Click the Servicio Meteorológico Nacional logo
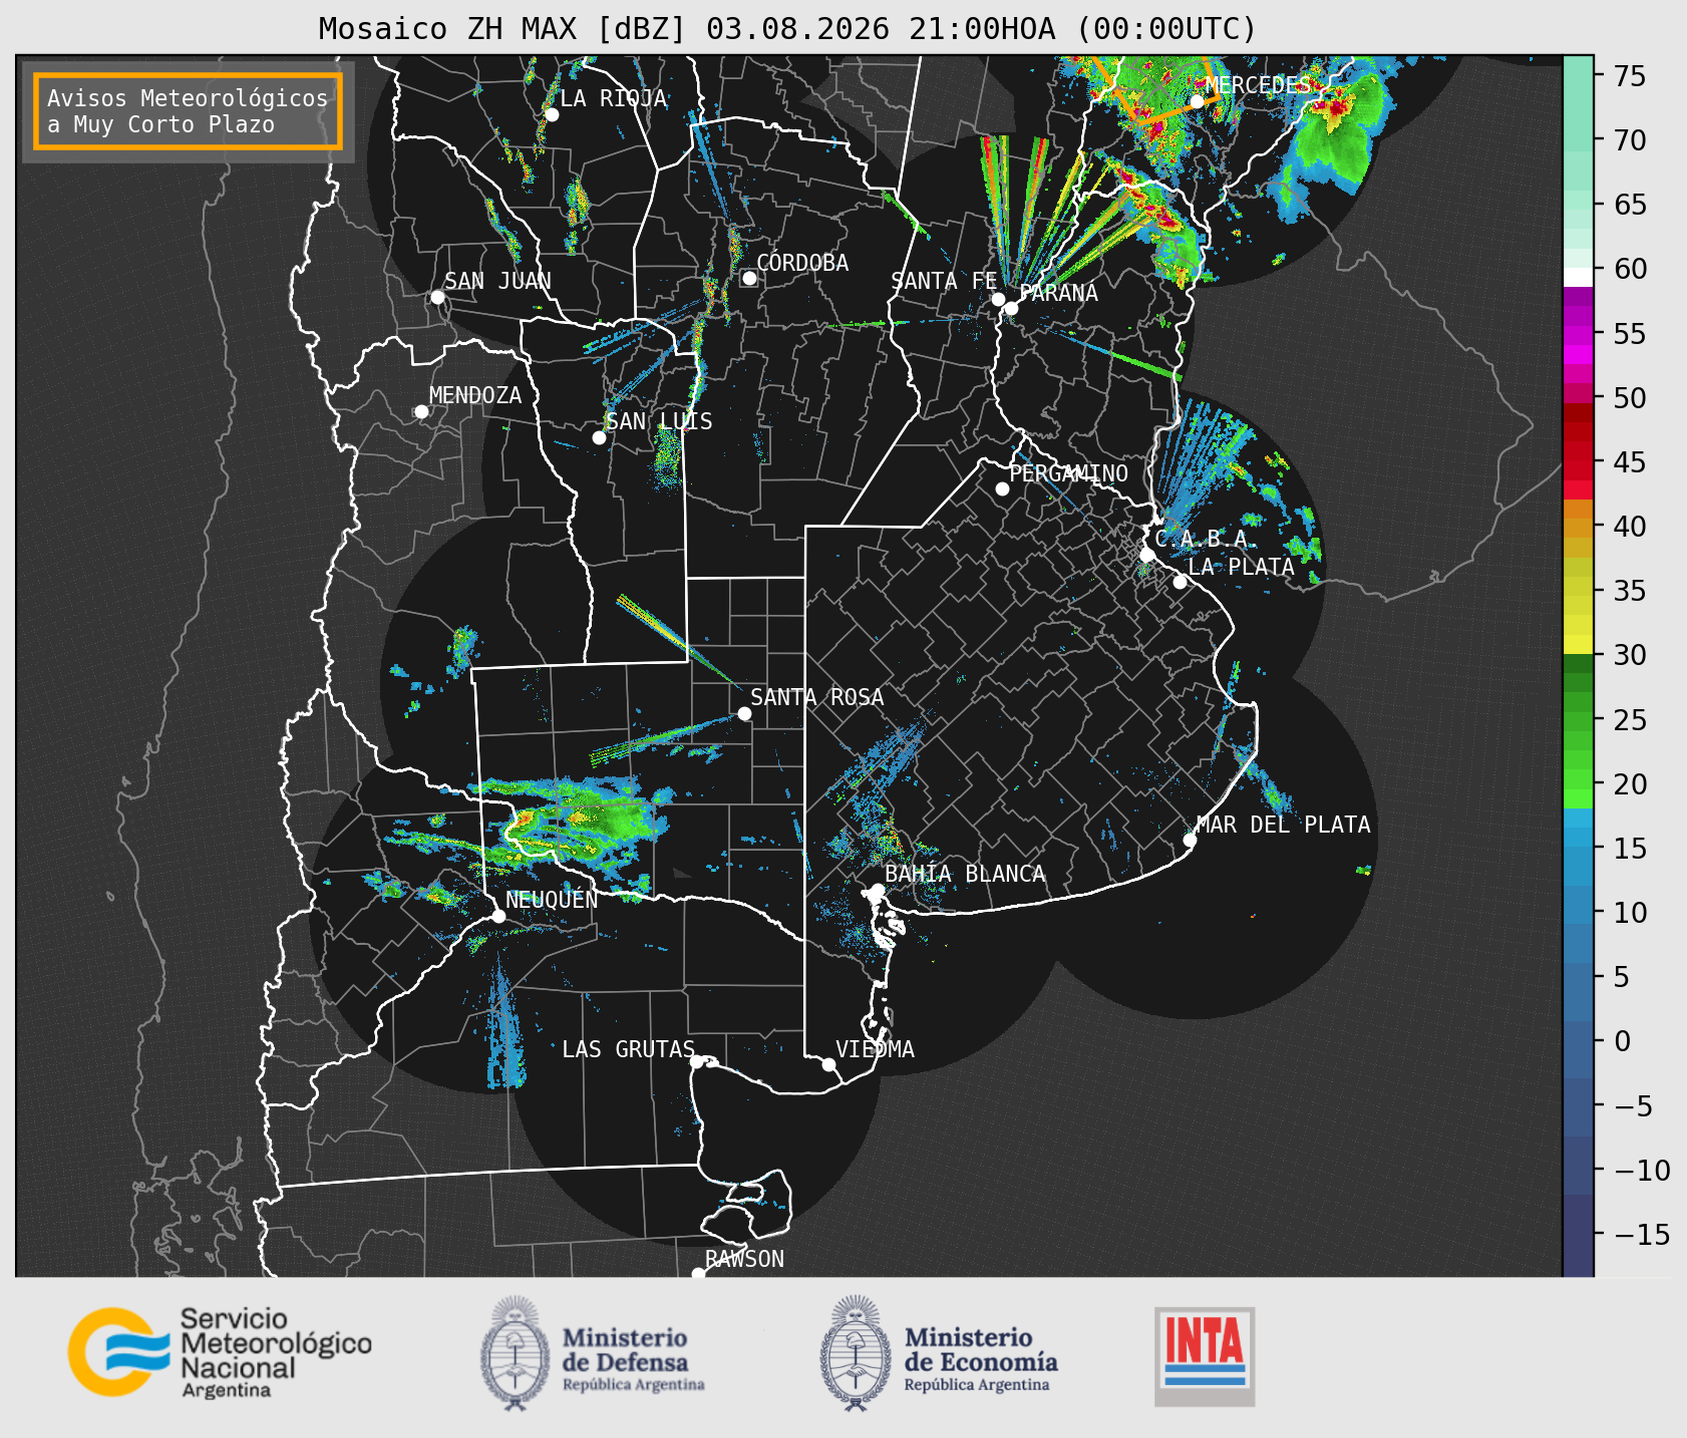Image resolution: width=1687 pixels, height=1438 pixels. (219, 1352)
